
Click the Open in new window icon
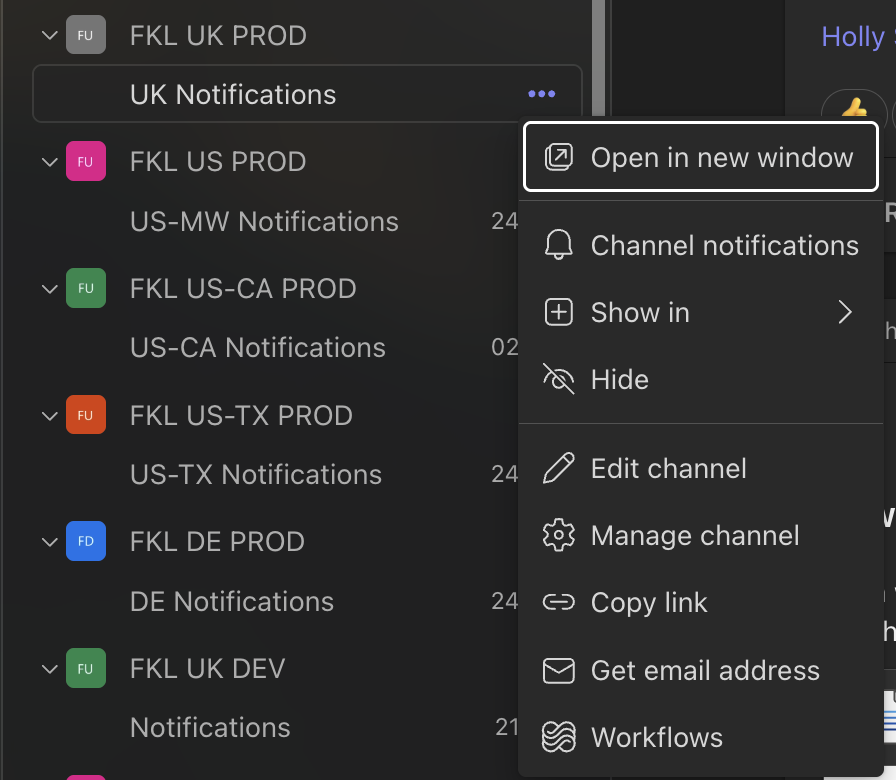pos(558,157)
